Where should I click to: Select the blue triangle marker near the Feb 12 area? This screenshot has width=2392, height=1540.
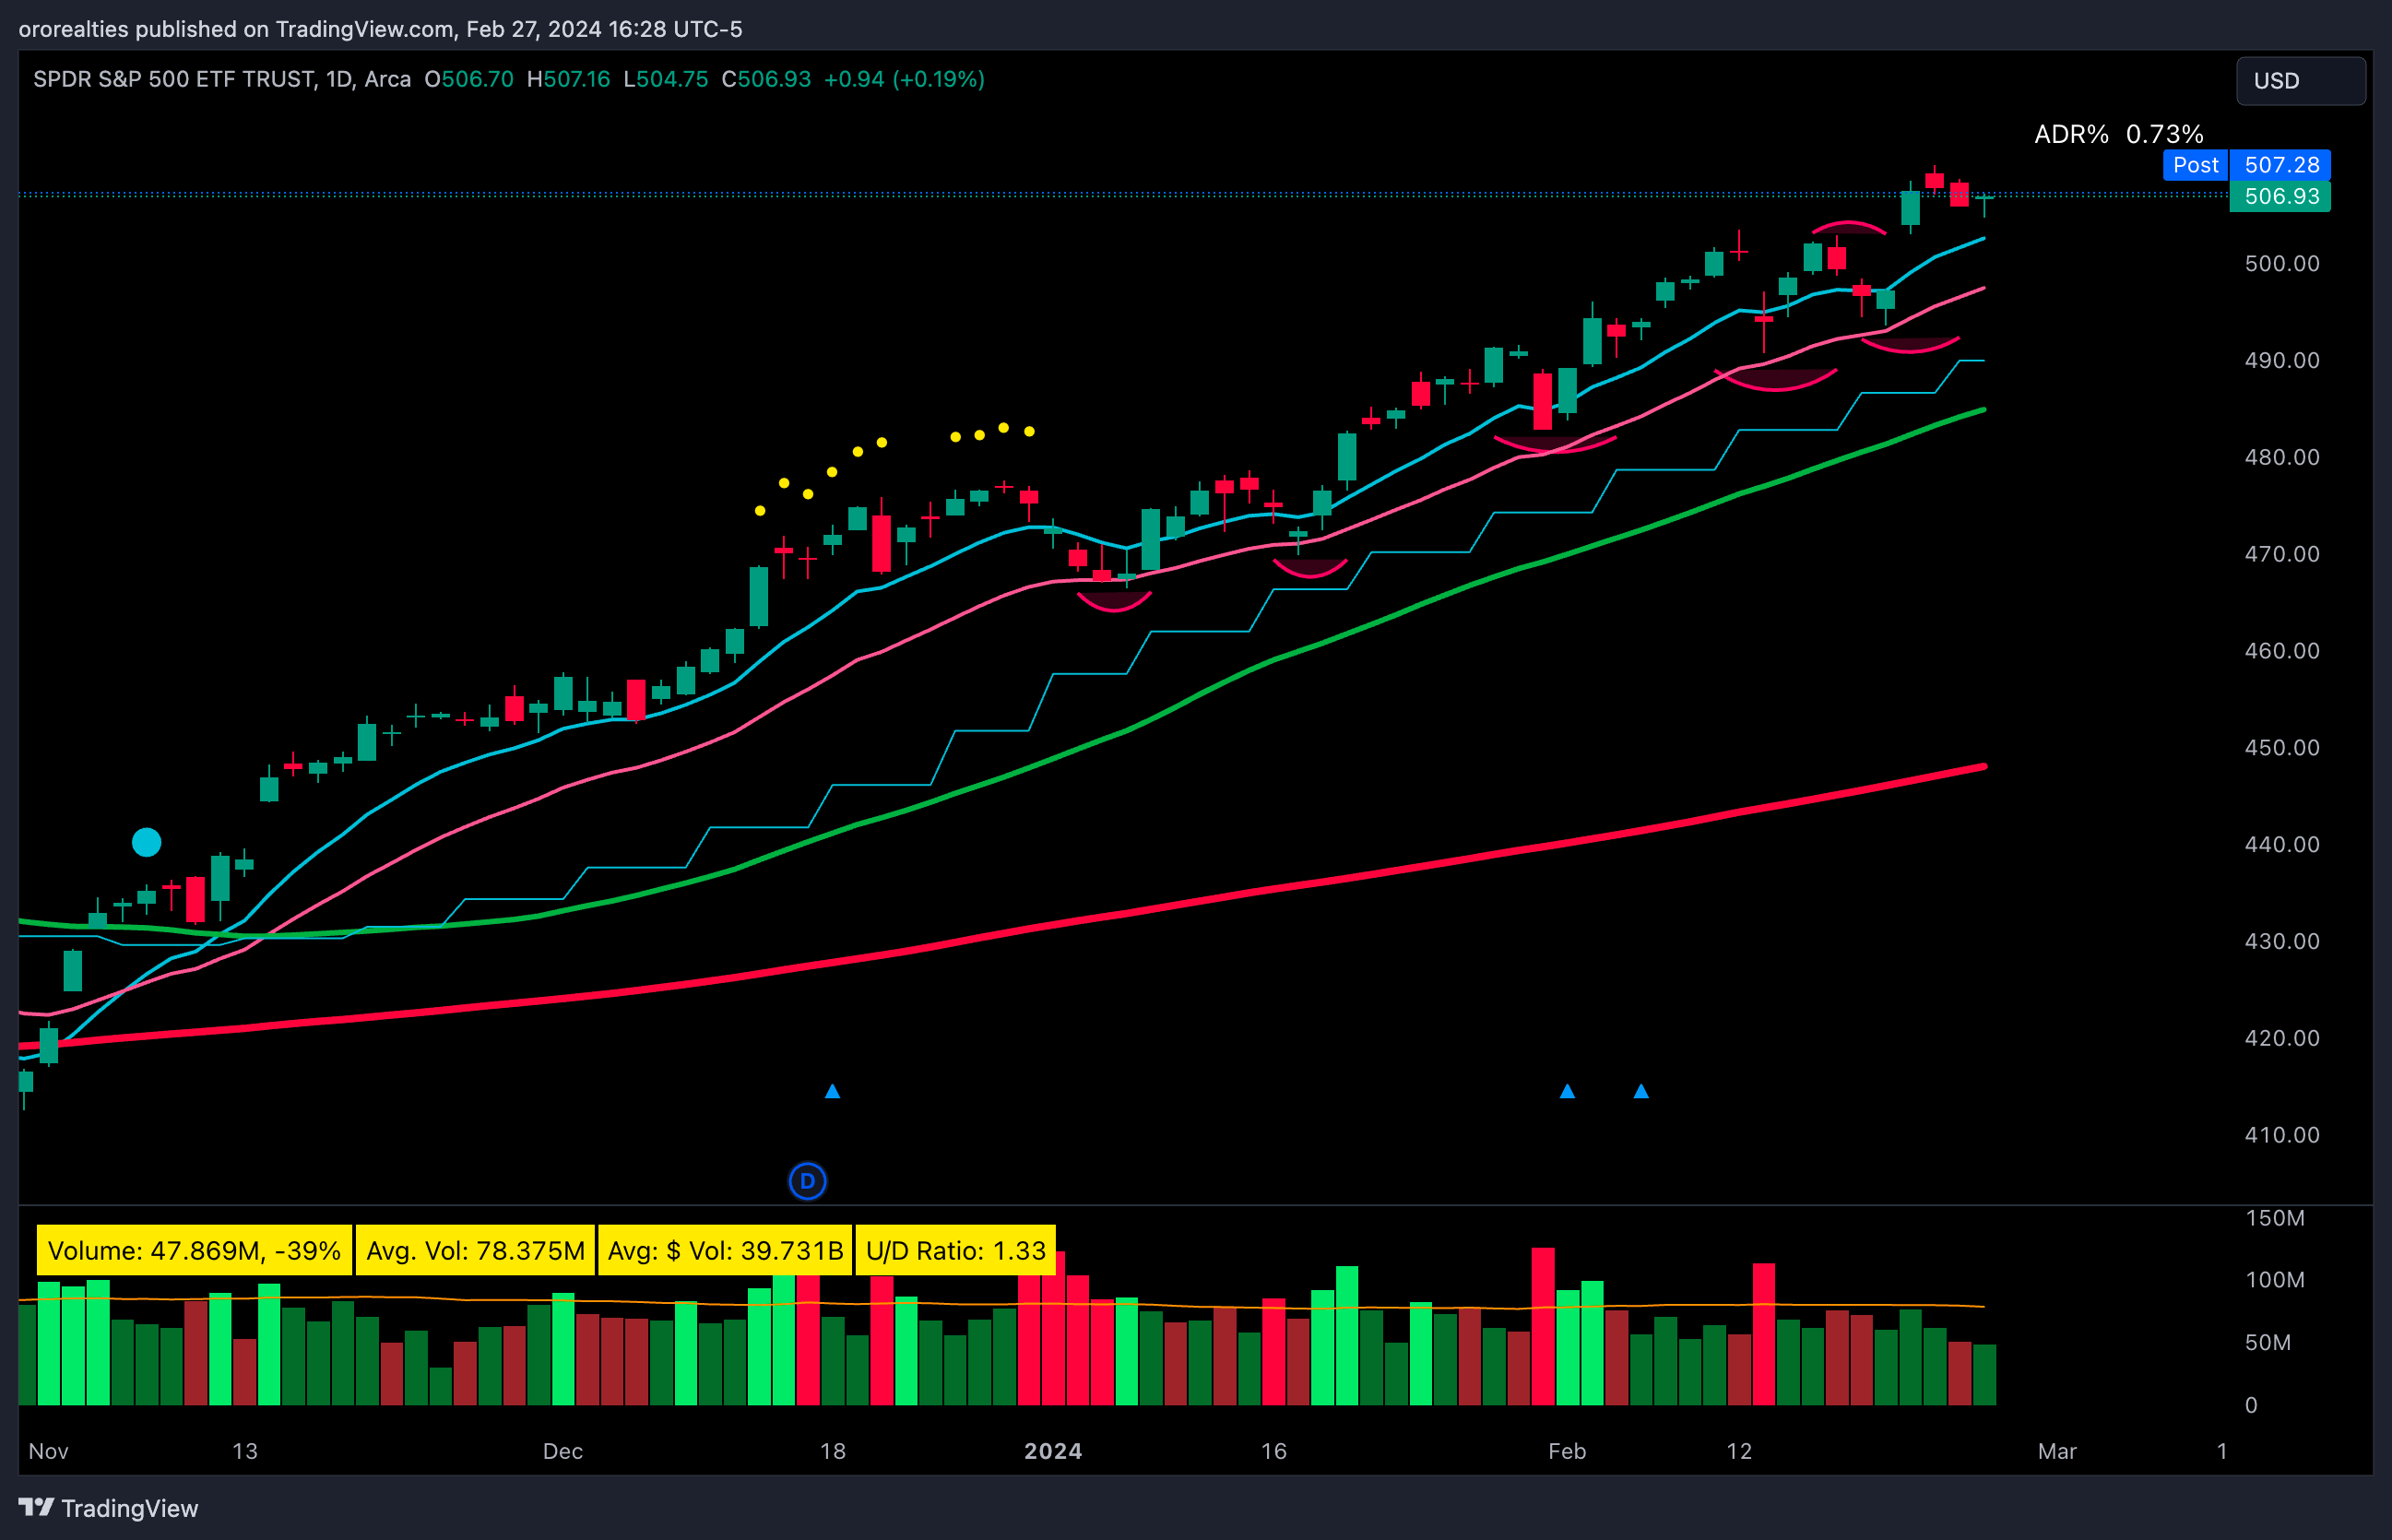(1641, 1092)
